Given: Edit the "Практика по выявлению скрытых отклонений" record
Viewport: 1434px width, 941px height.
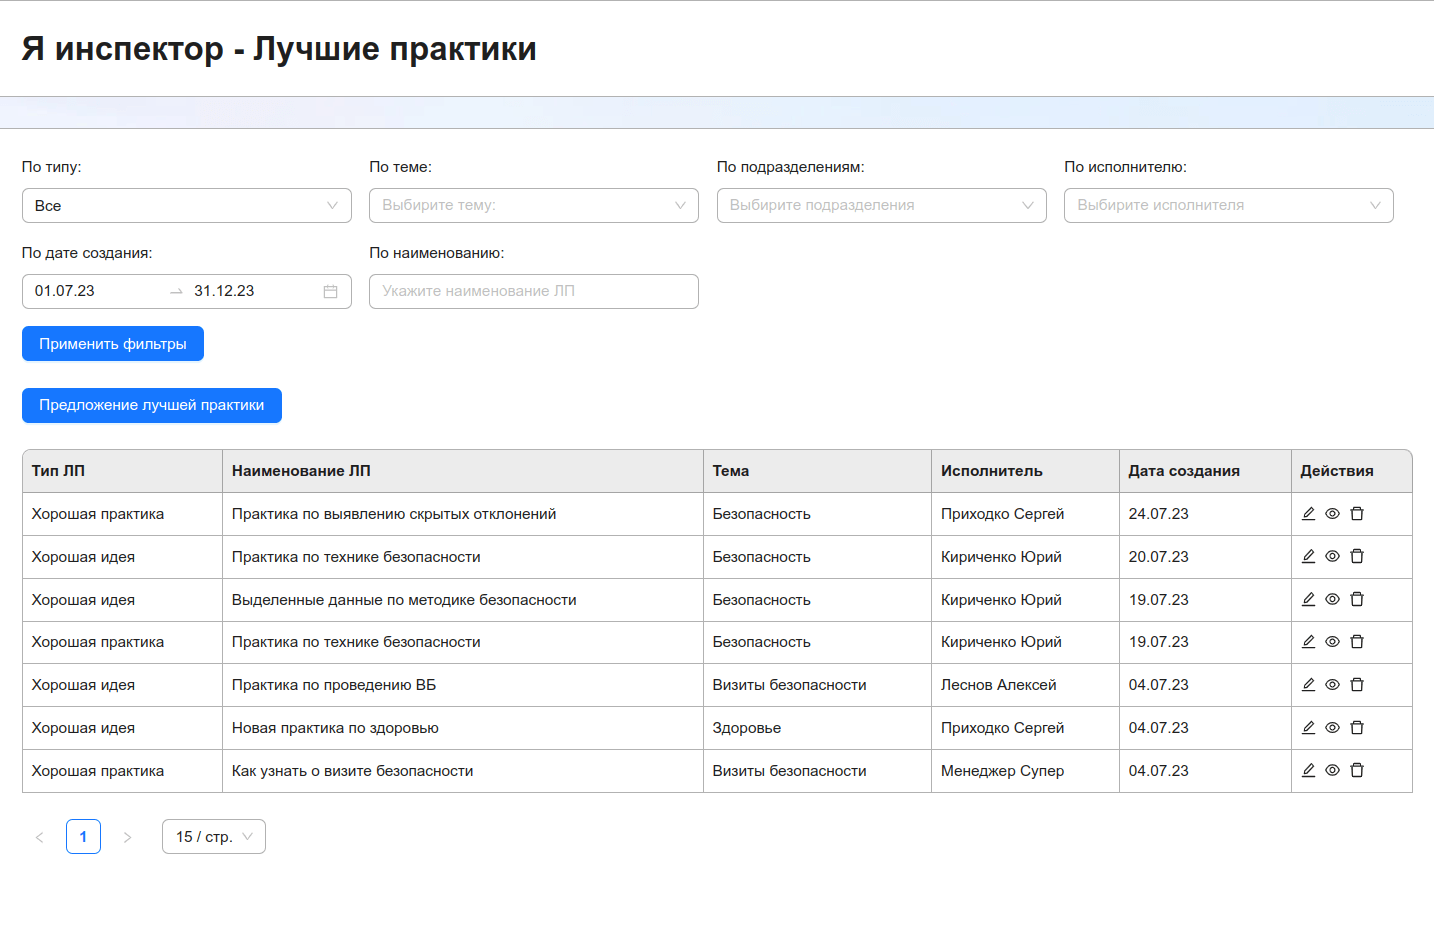Looking at the screenshot, I should (1308, 514).
